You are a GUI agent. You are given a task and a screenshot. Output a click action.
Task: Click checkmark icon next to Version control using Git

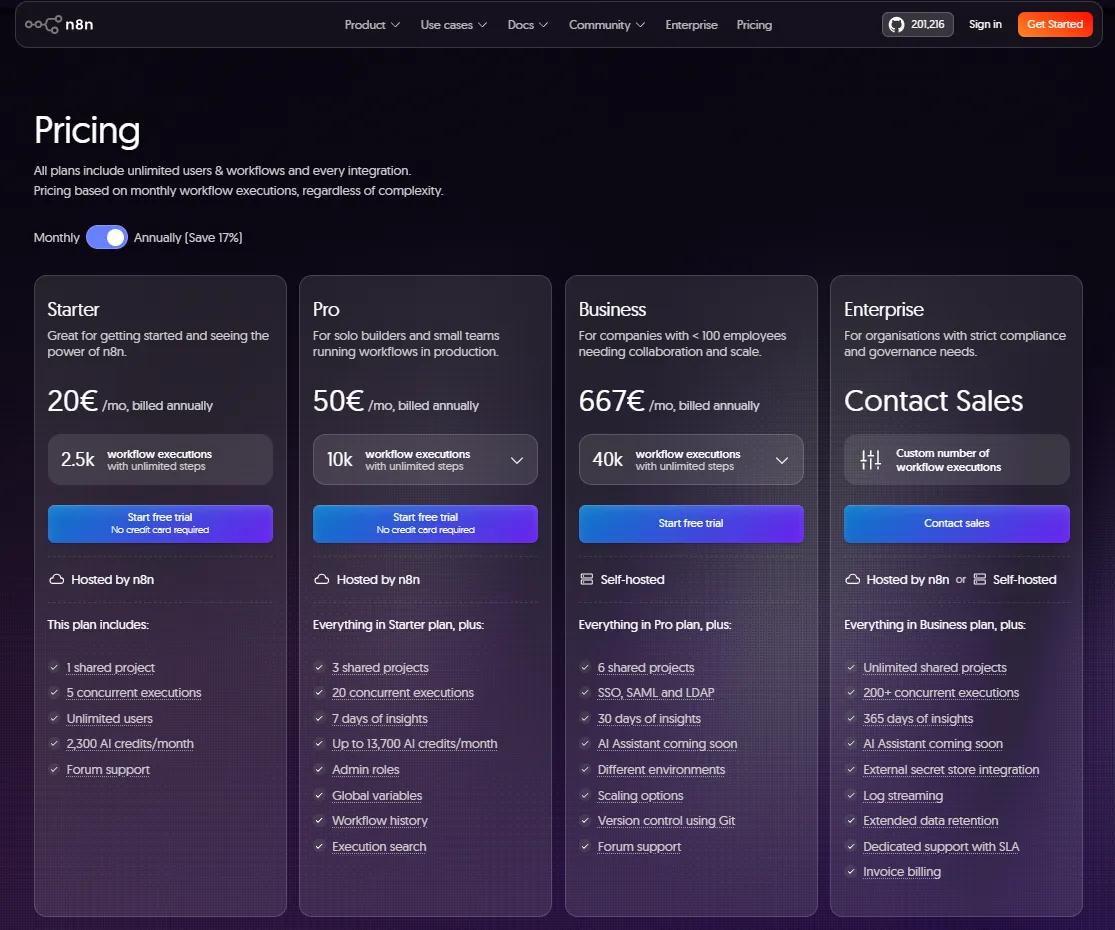585,821
